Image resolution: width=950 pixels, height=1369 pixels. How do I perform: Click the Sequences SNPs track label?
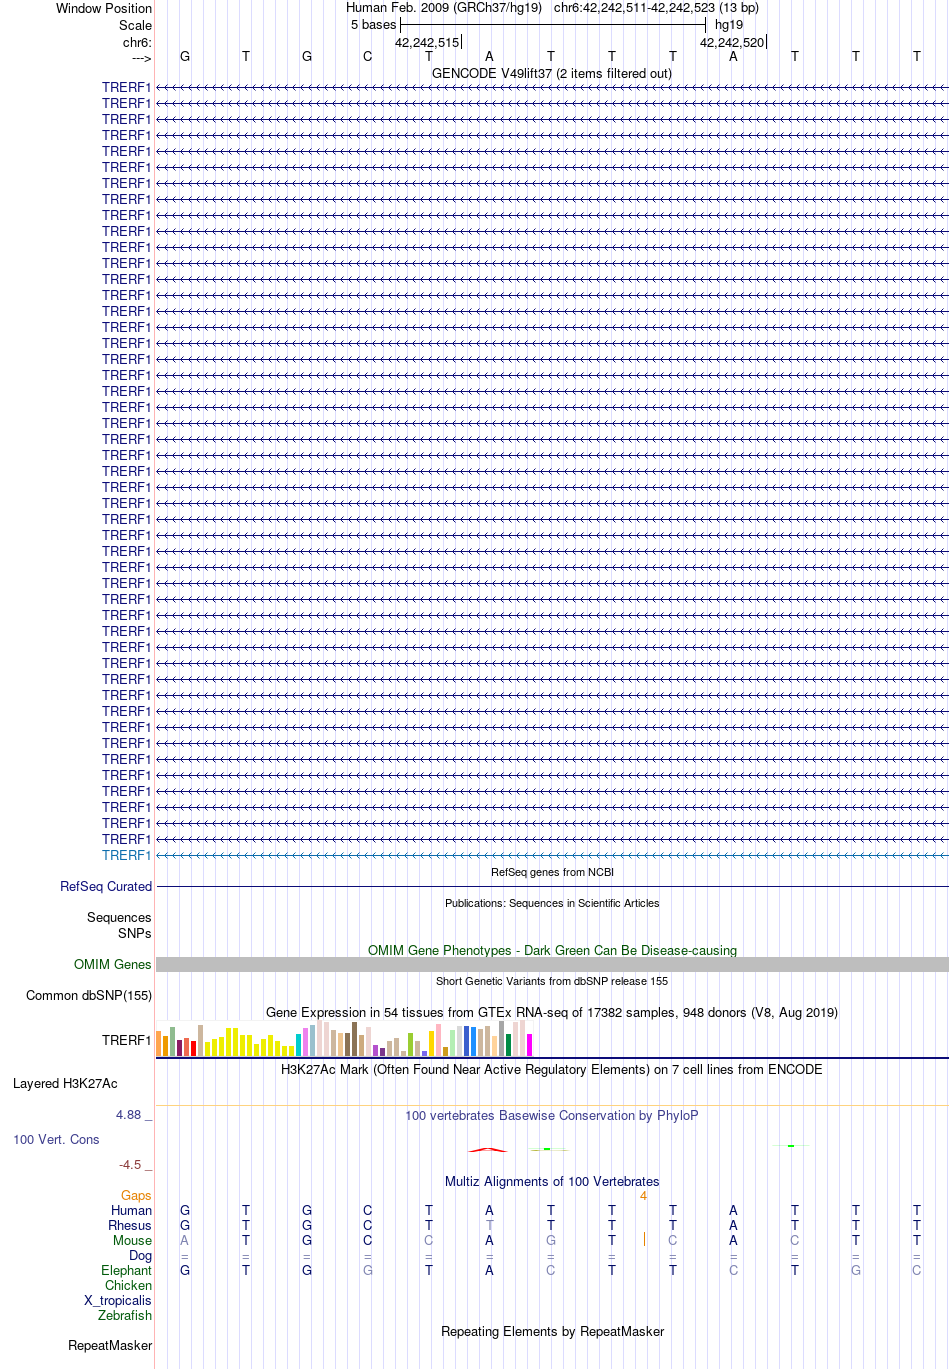point(119,925)
